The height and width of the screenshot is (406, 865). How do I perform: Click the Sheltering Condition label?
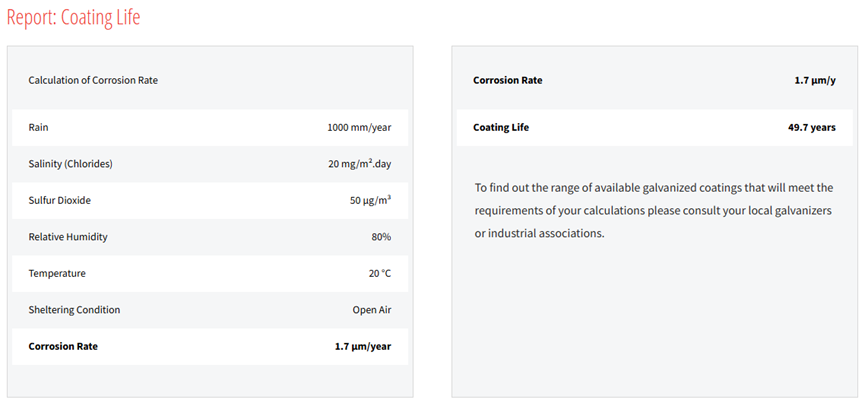(74, 310)
